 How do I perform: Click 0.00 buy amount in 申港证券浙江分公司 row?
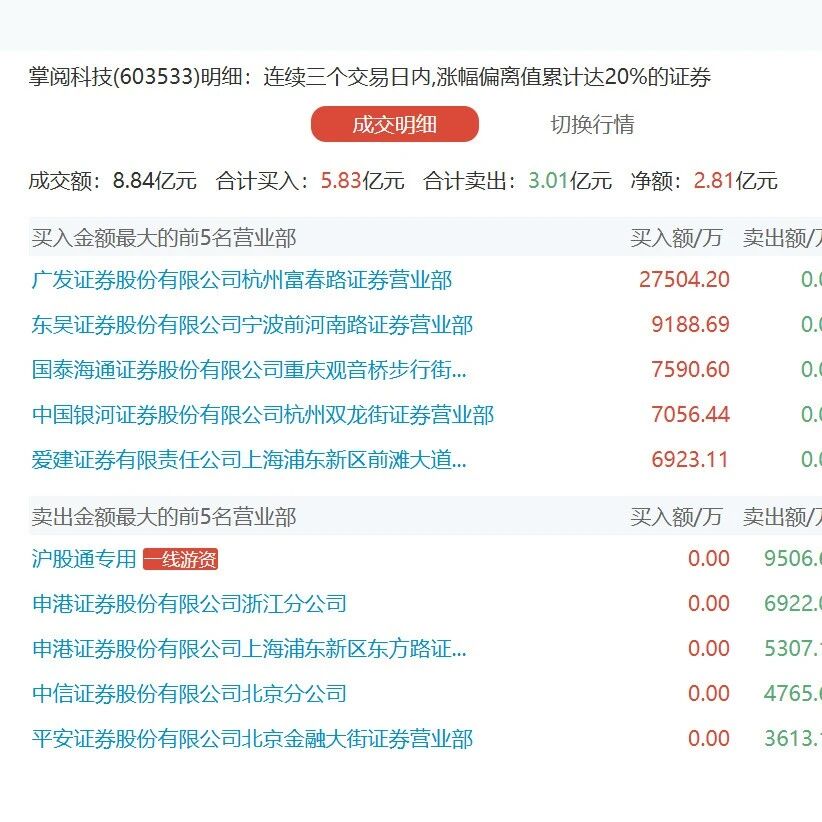[709, 604]
